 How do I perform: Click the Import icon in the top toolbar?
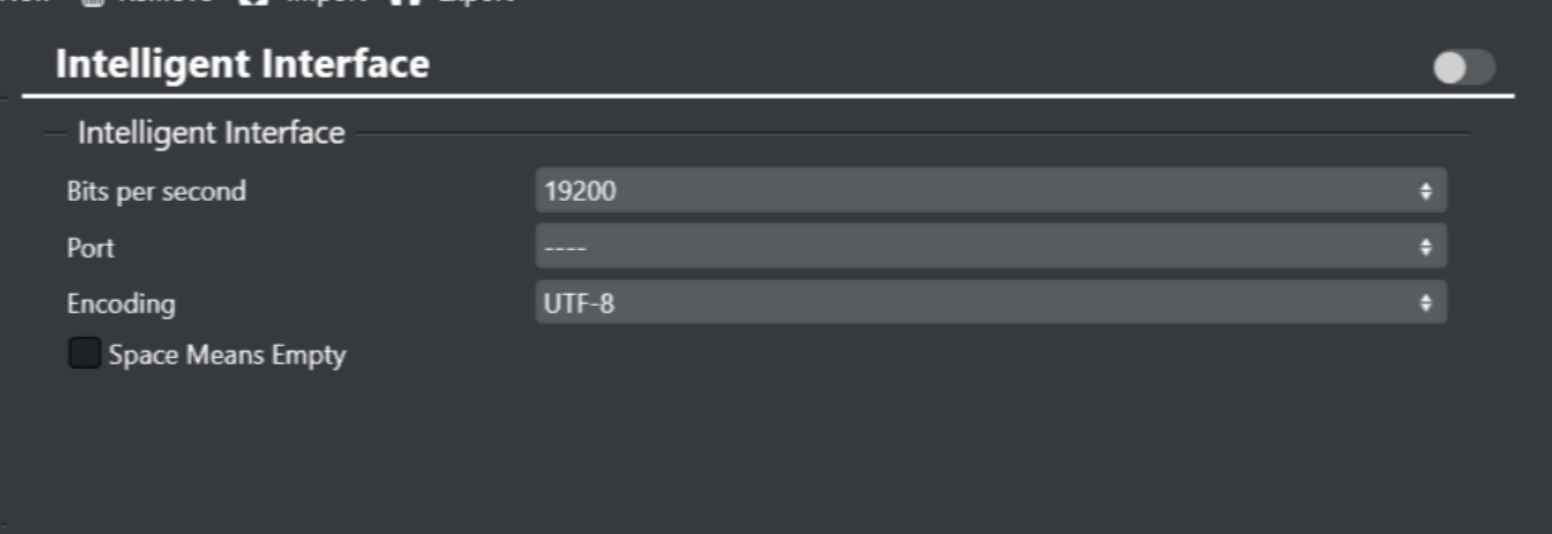[x=254, y=3]
